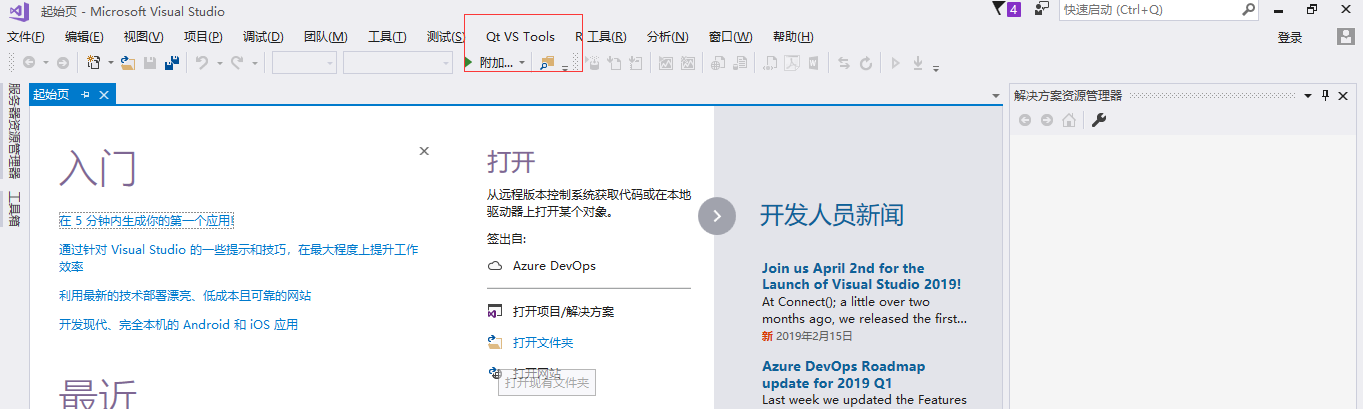Open the Undo history dropdown arrow
The height and width of the screenshot is (409, 1363).
point(218,63)
